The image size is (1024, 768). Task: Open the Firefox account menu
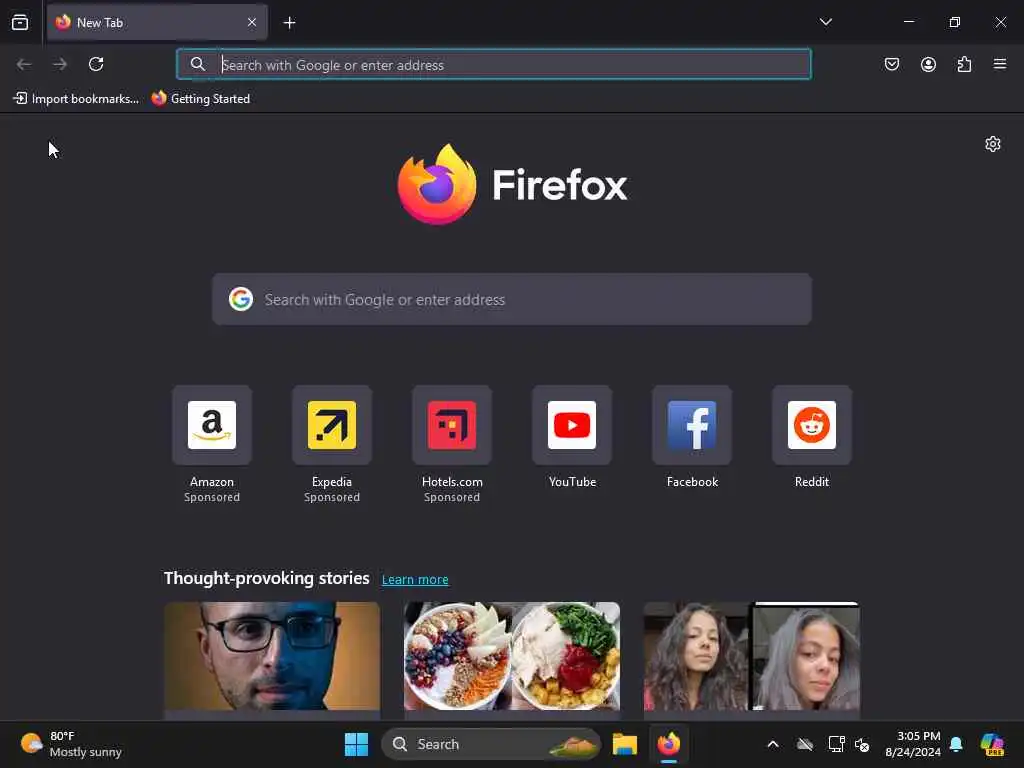pyautogui.click(x=928, y=64)
